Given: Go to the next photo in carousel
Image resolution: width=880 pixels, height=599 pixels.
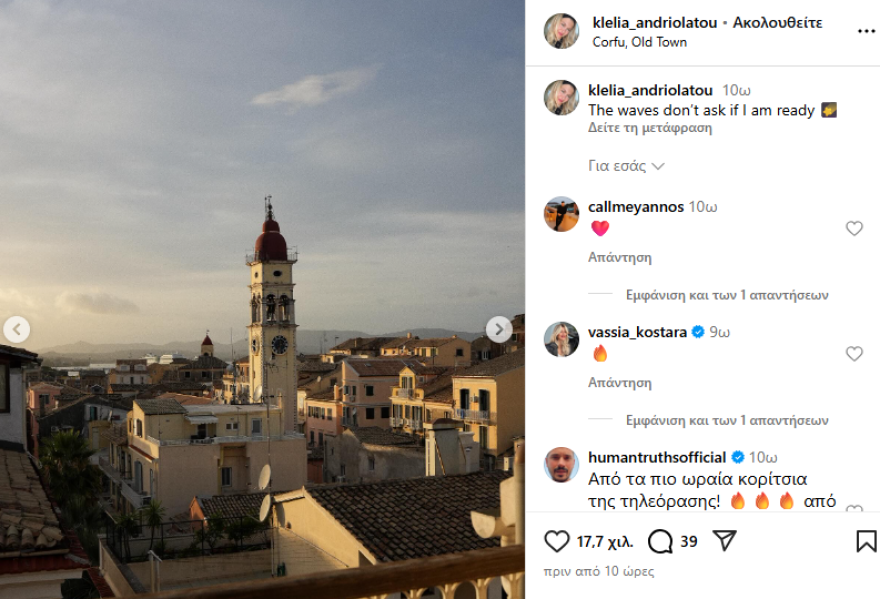Looking at the screenshot, I should [499, 329].
